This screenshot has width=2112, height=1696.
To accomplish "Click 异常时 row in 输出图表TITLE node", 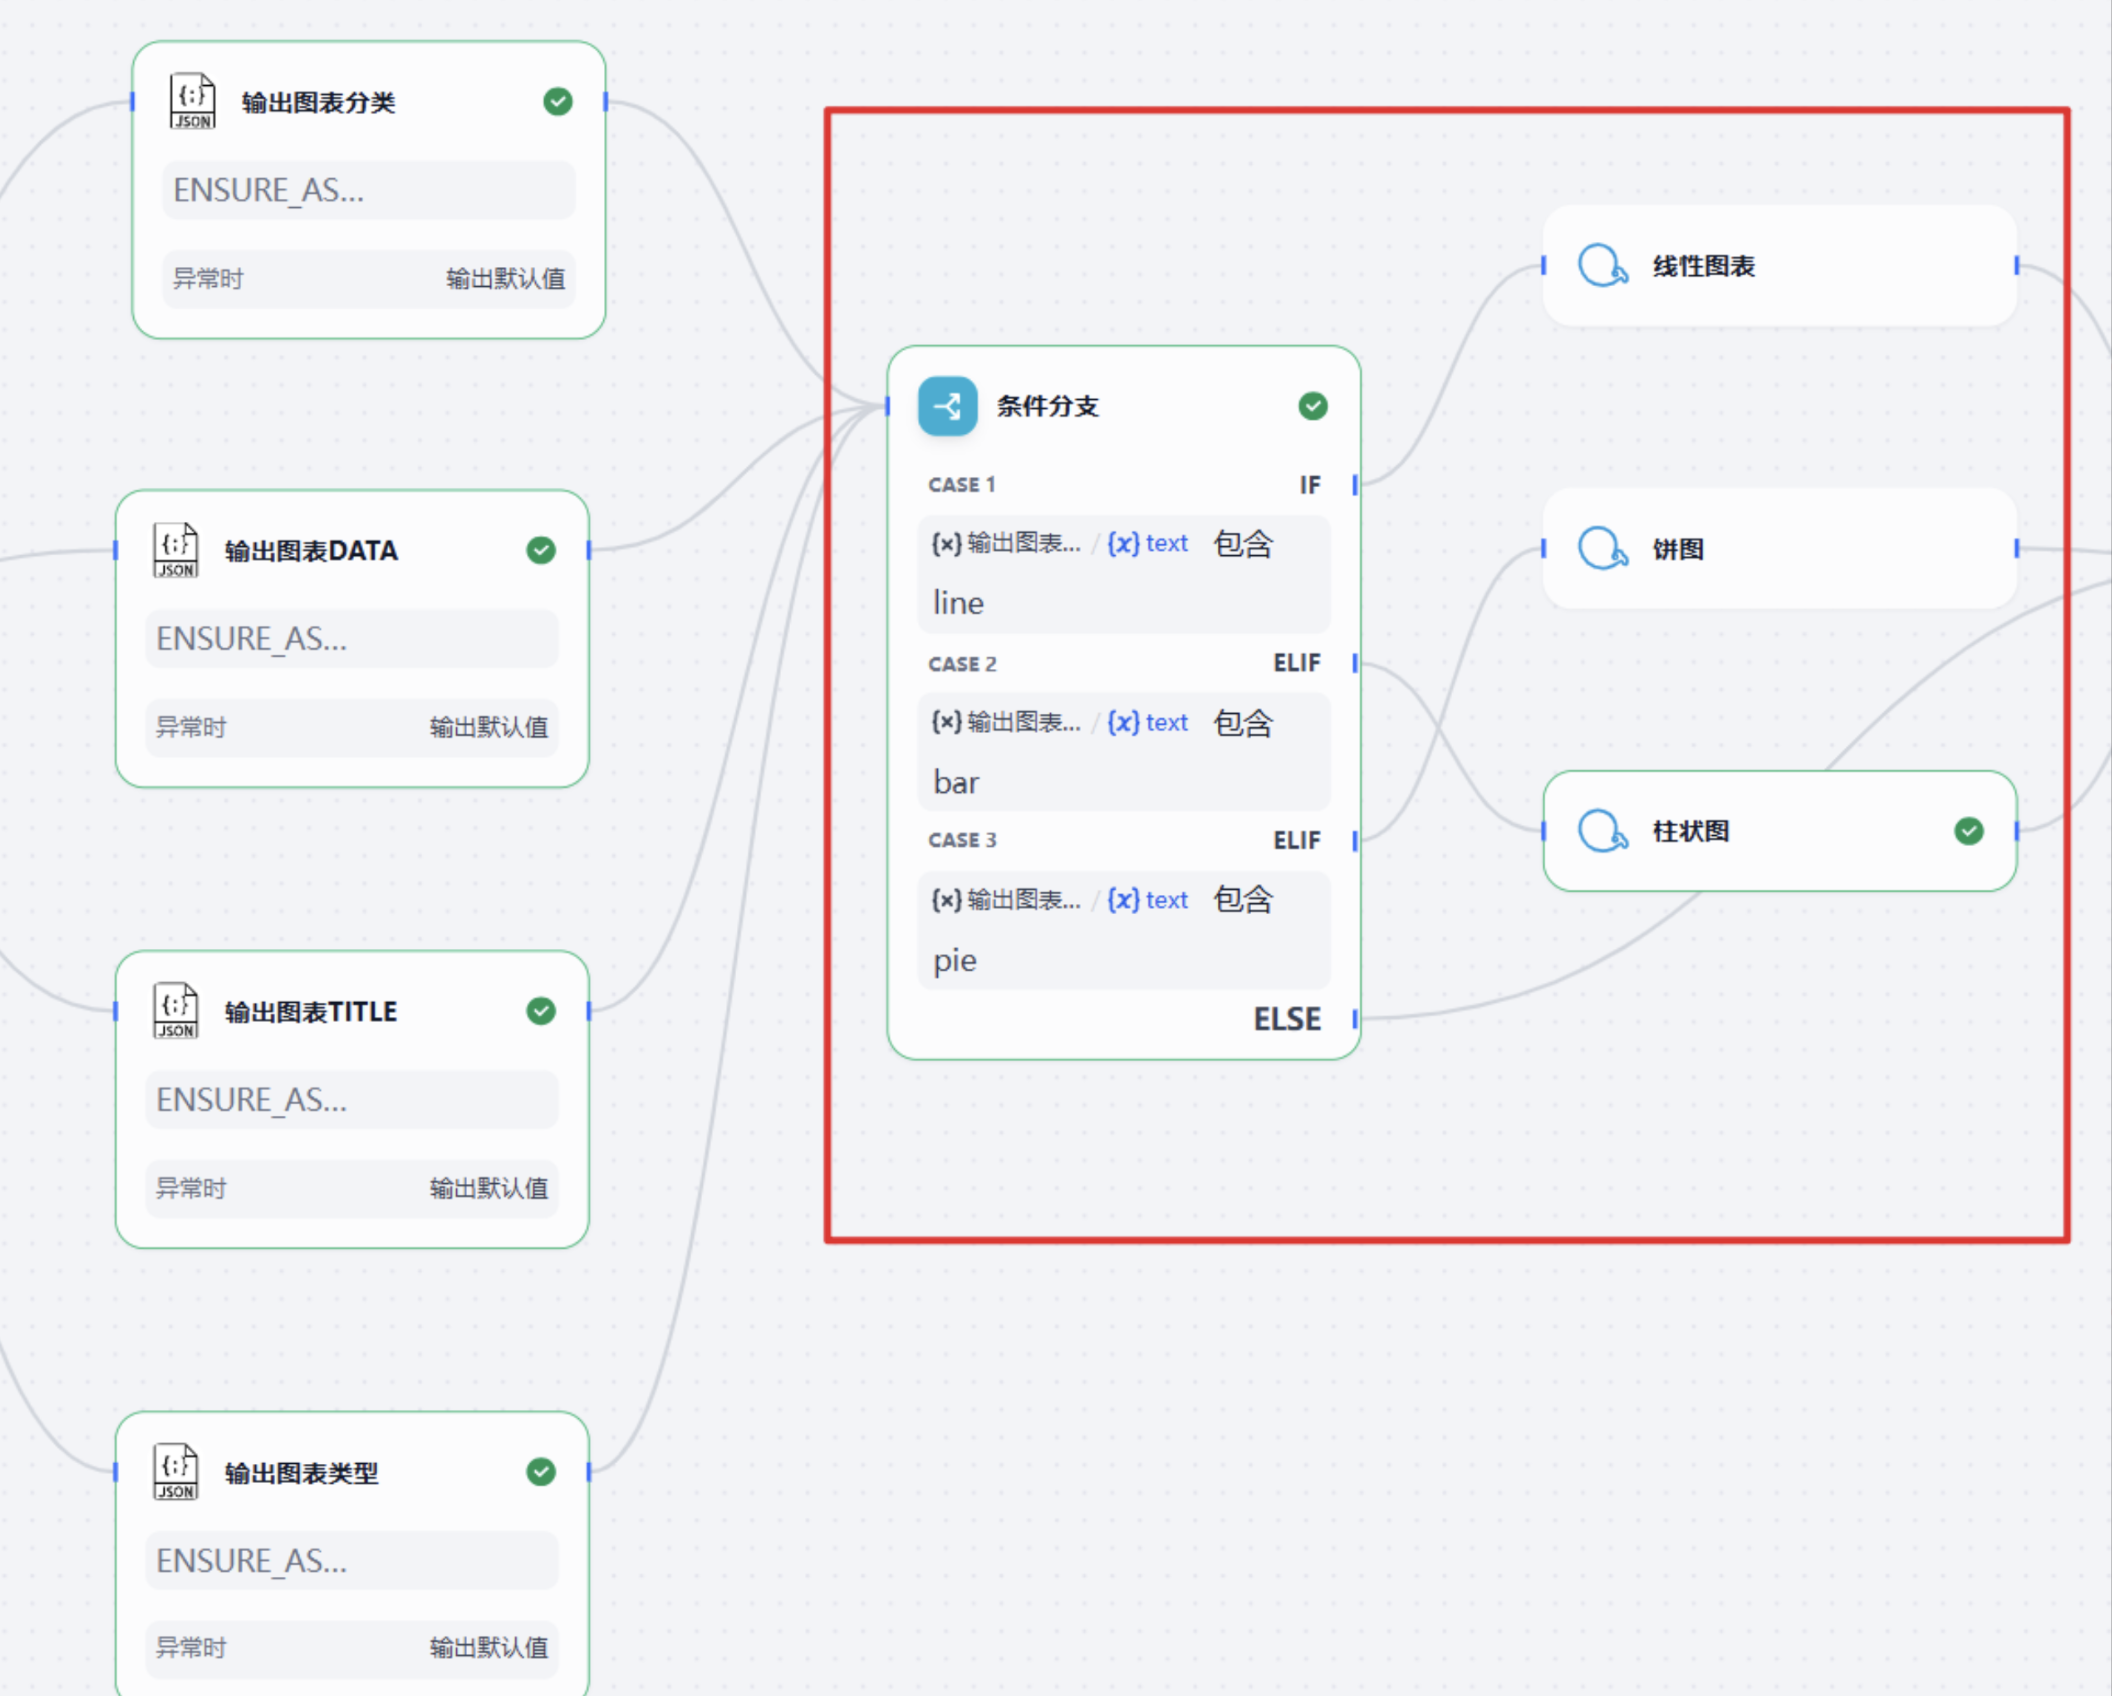I will point(352,1188).
